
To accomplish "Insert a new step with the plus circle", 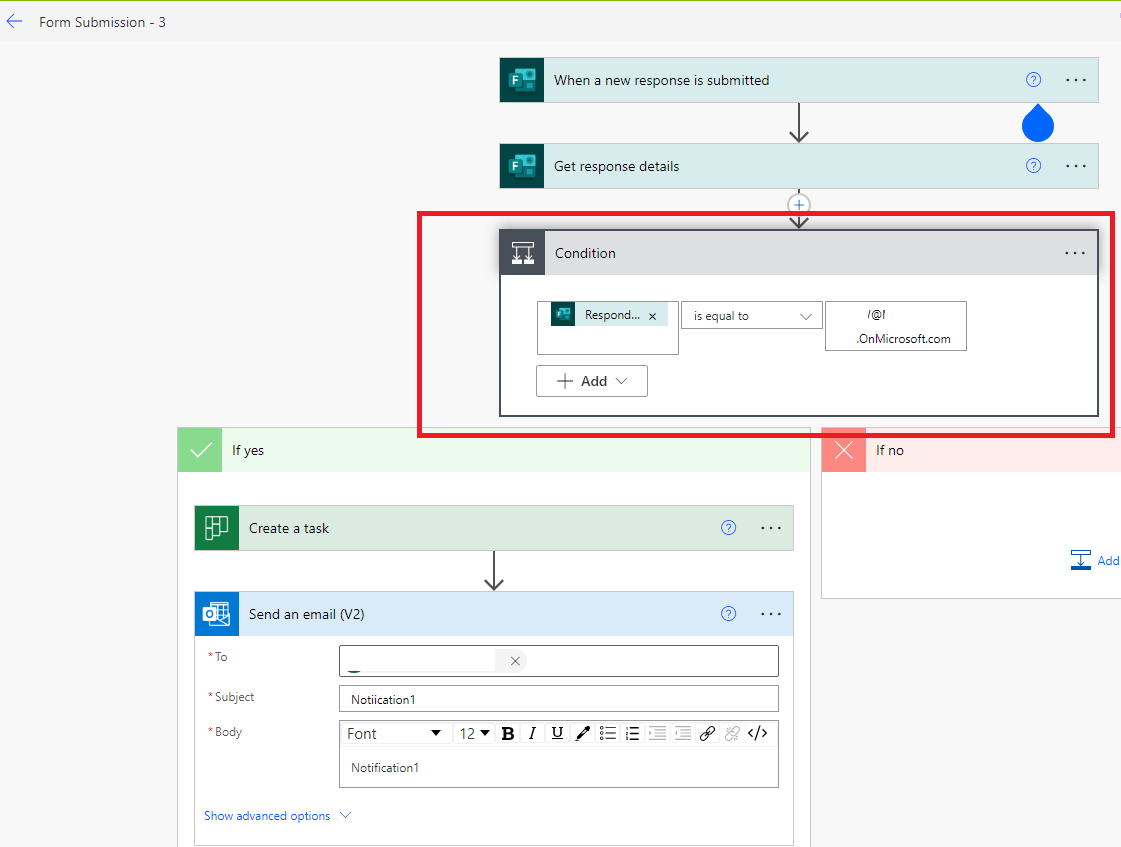I will coord(799,205).
